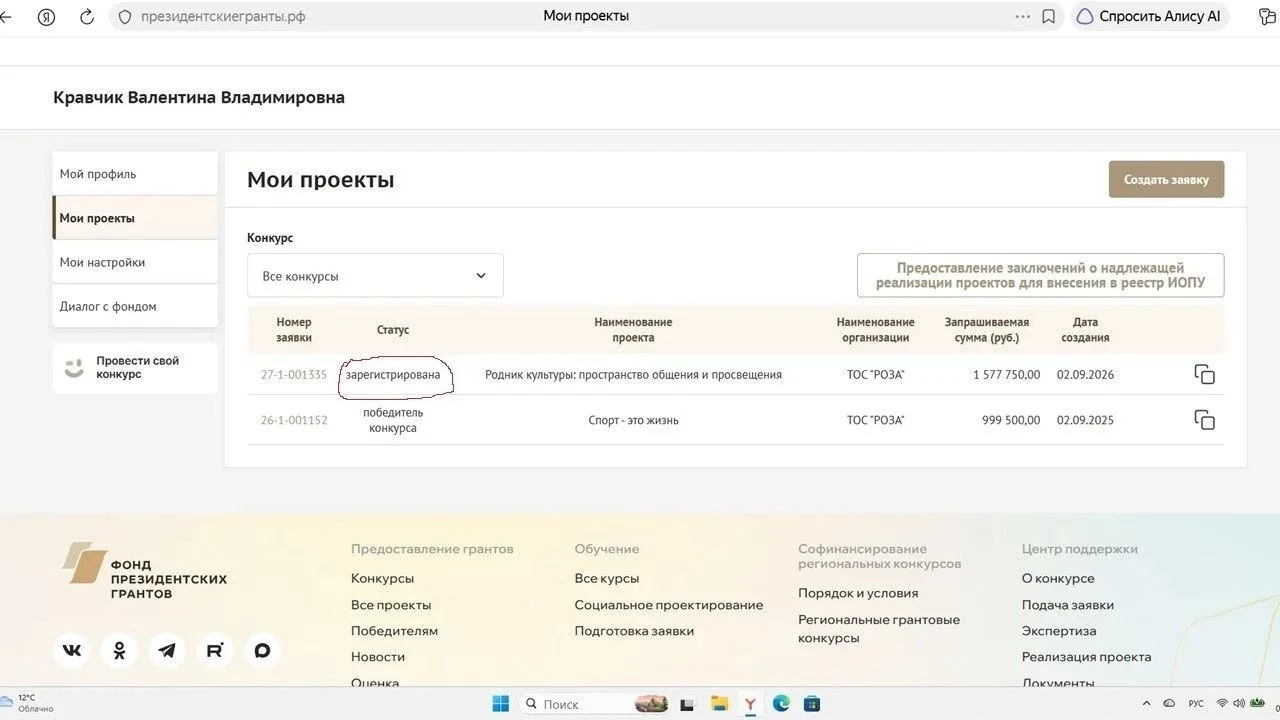The image size is (1280, 720).
Task: Click "Спросить Алису AI" button
Action: [x=1148, y=16]
